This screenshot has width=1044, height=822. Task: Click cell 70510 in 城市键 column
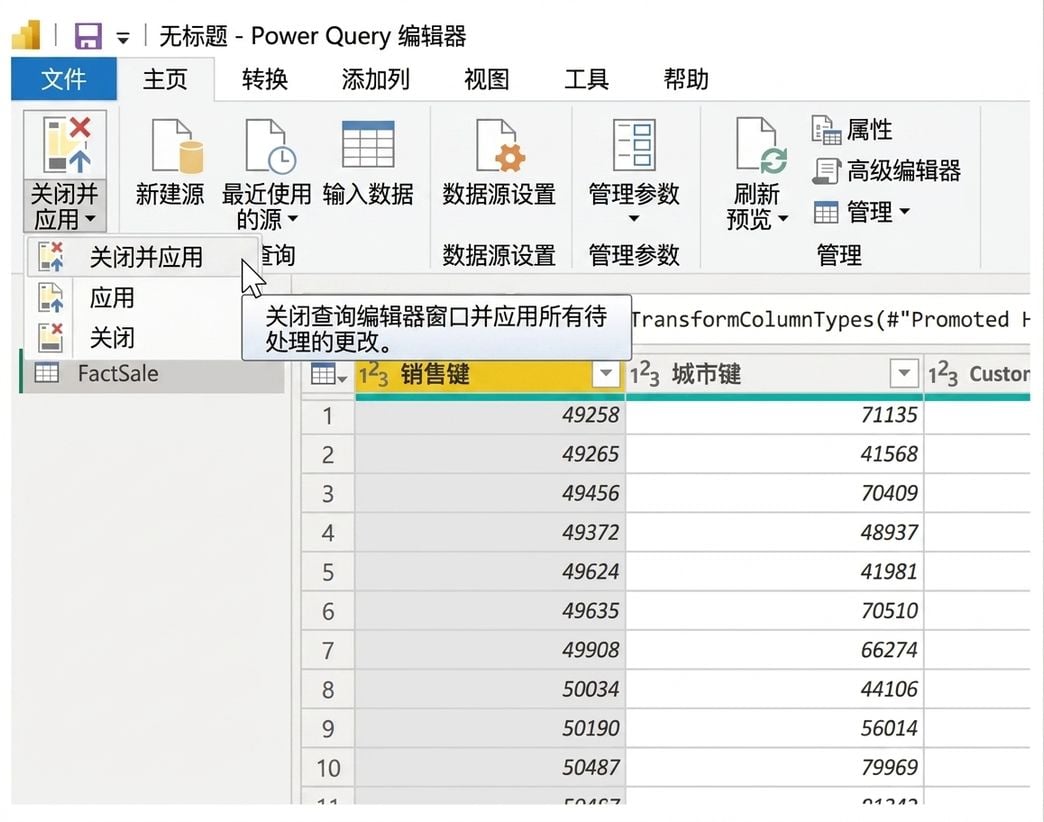click(774, 611)
